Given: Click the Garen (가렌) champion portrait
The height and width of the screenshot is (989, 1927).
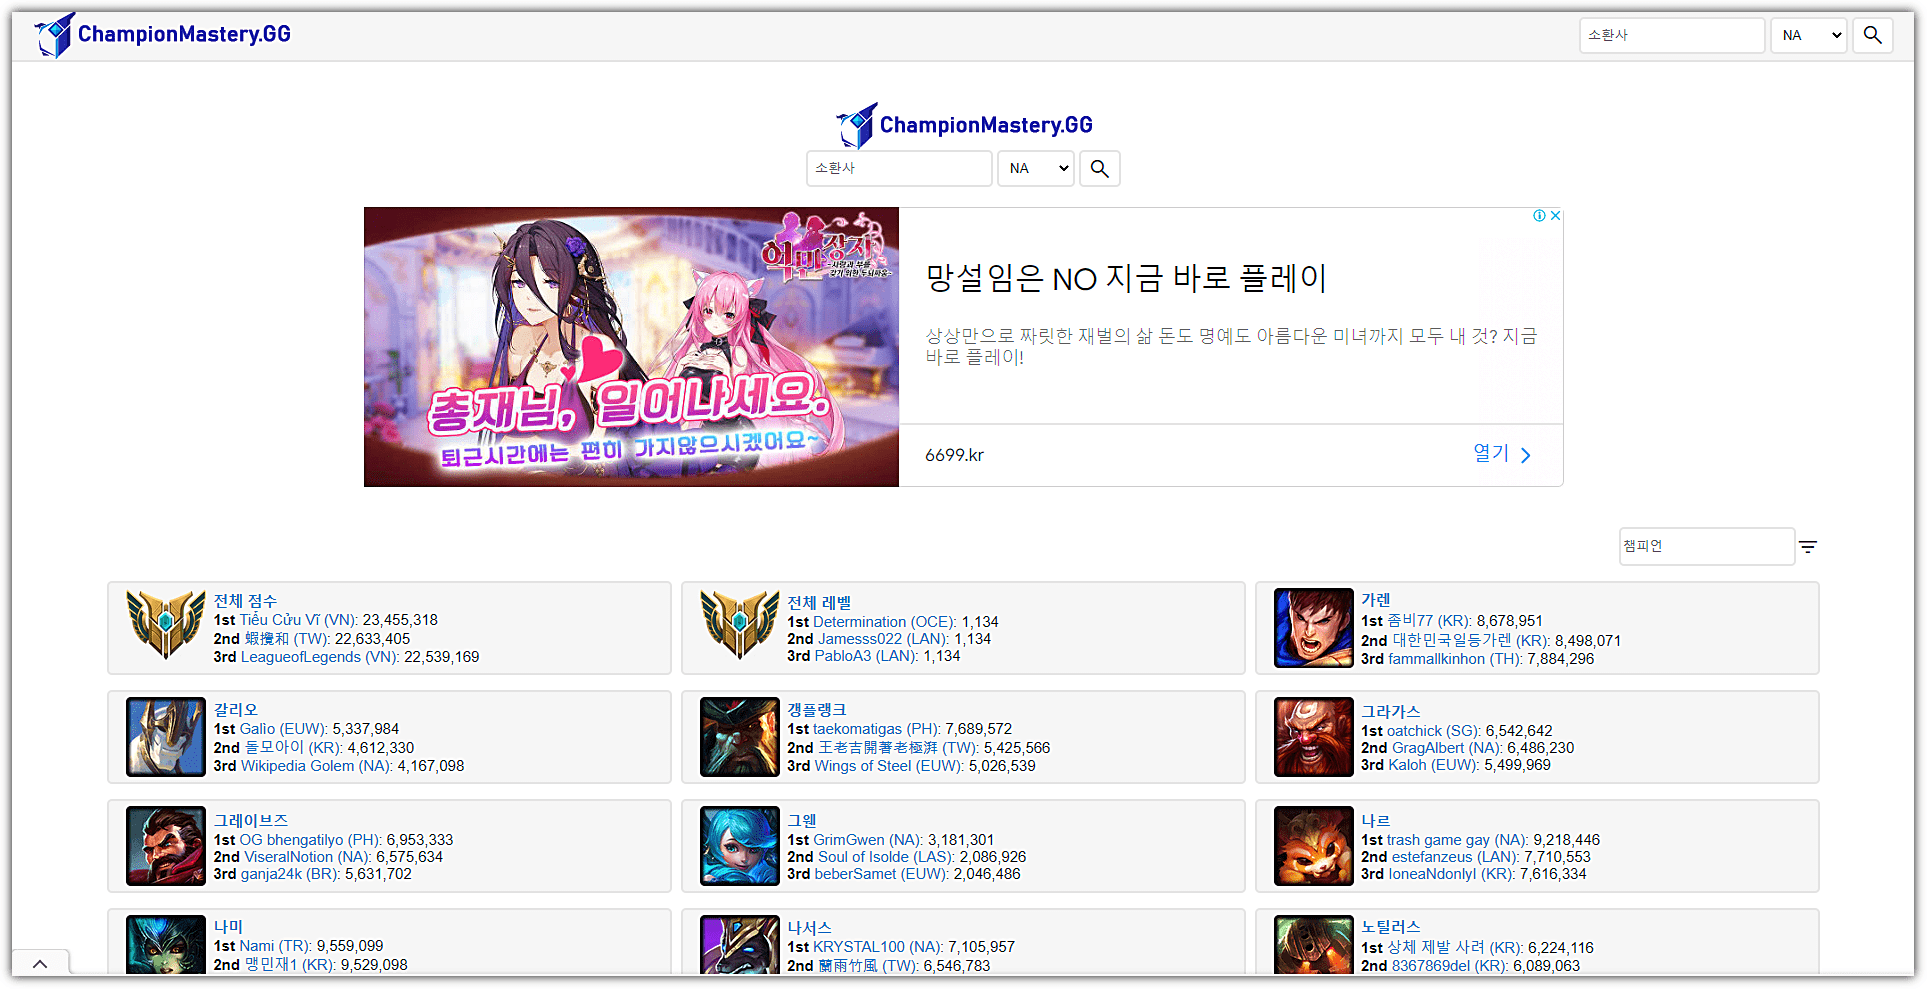Looking at the screenshot, I should [1314, 628].
